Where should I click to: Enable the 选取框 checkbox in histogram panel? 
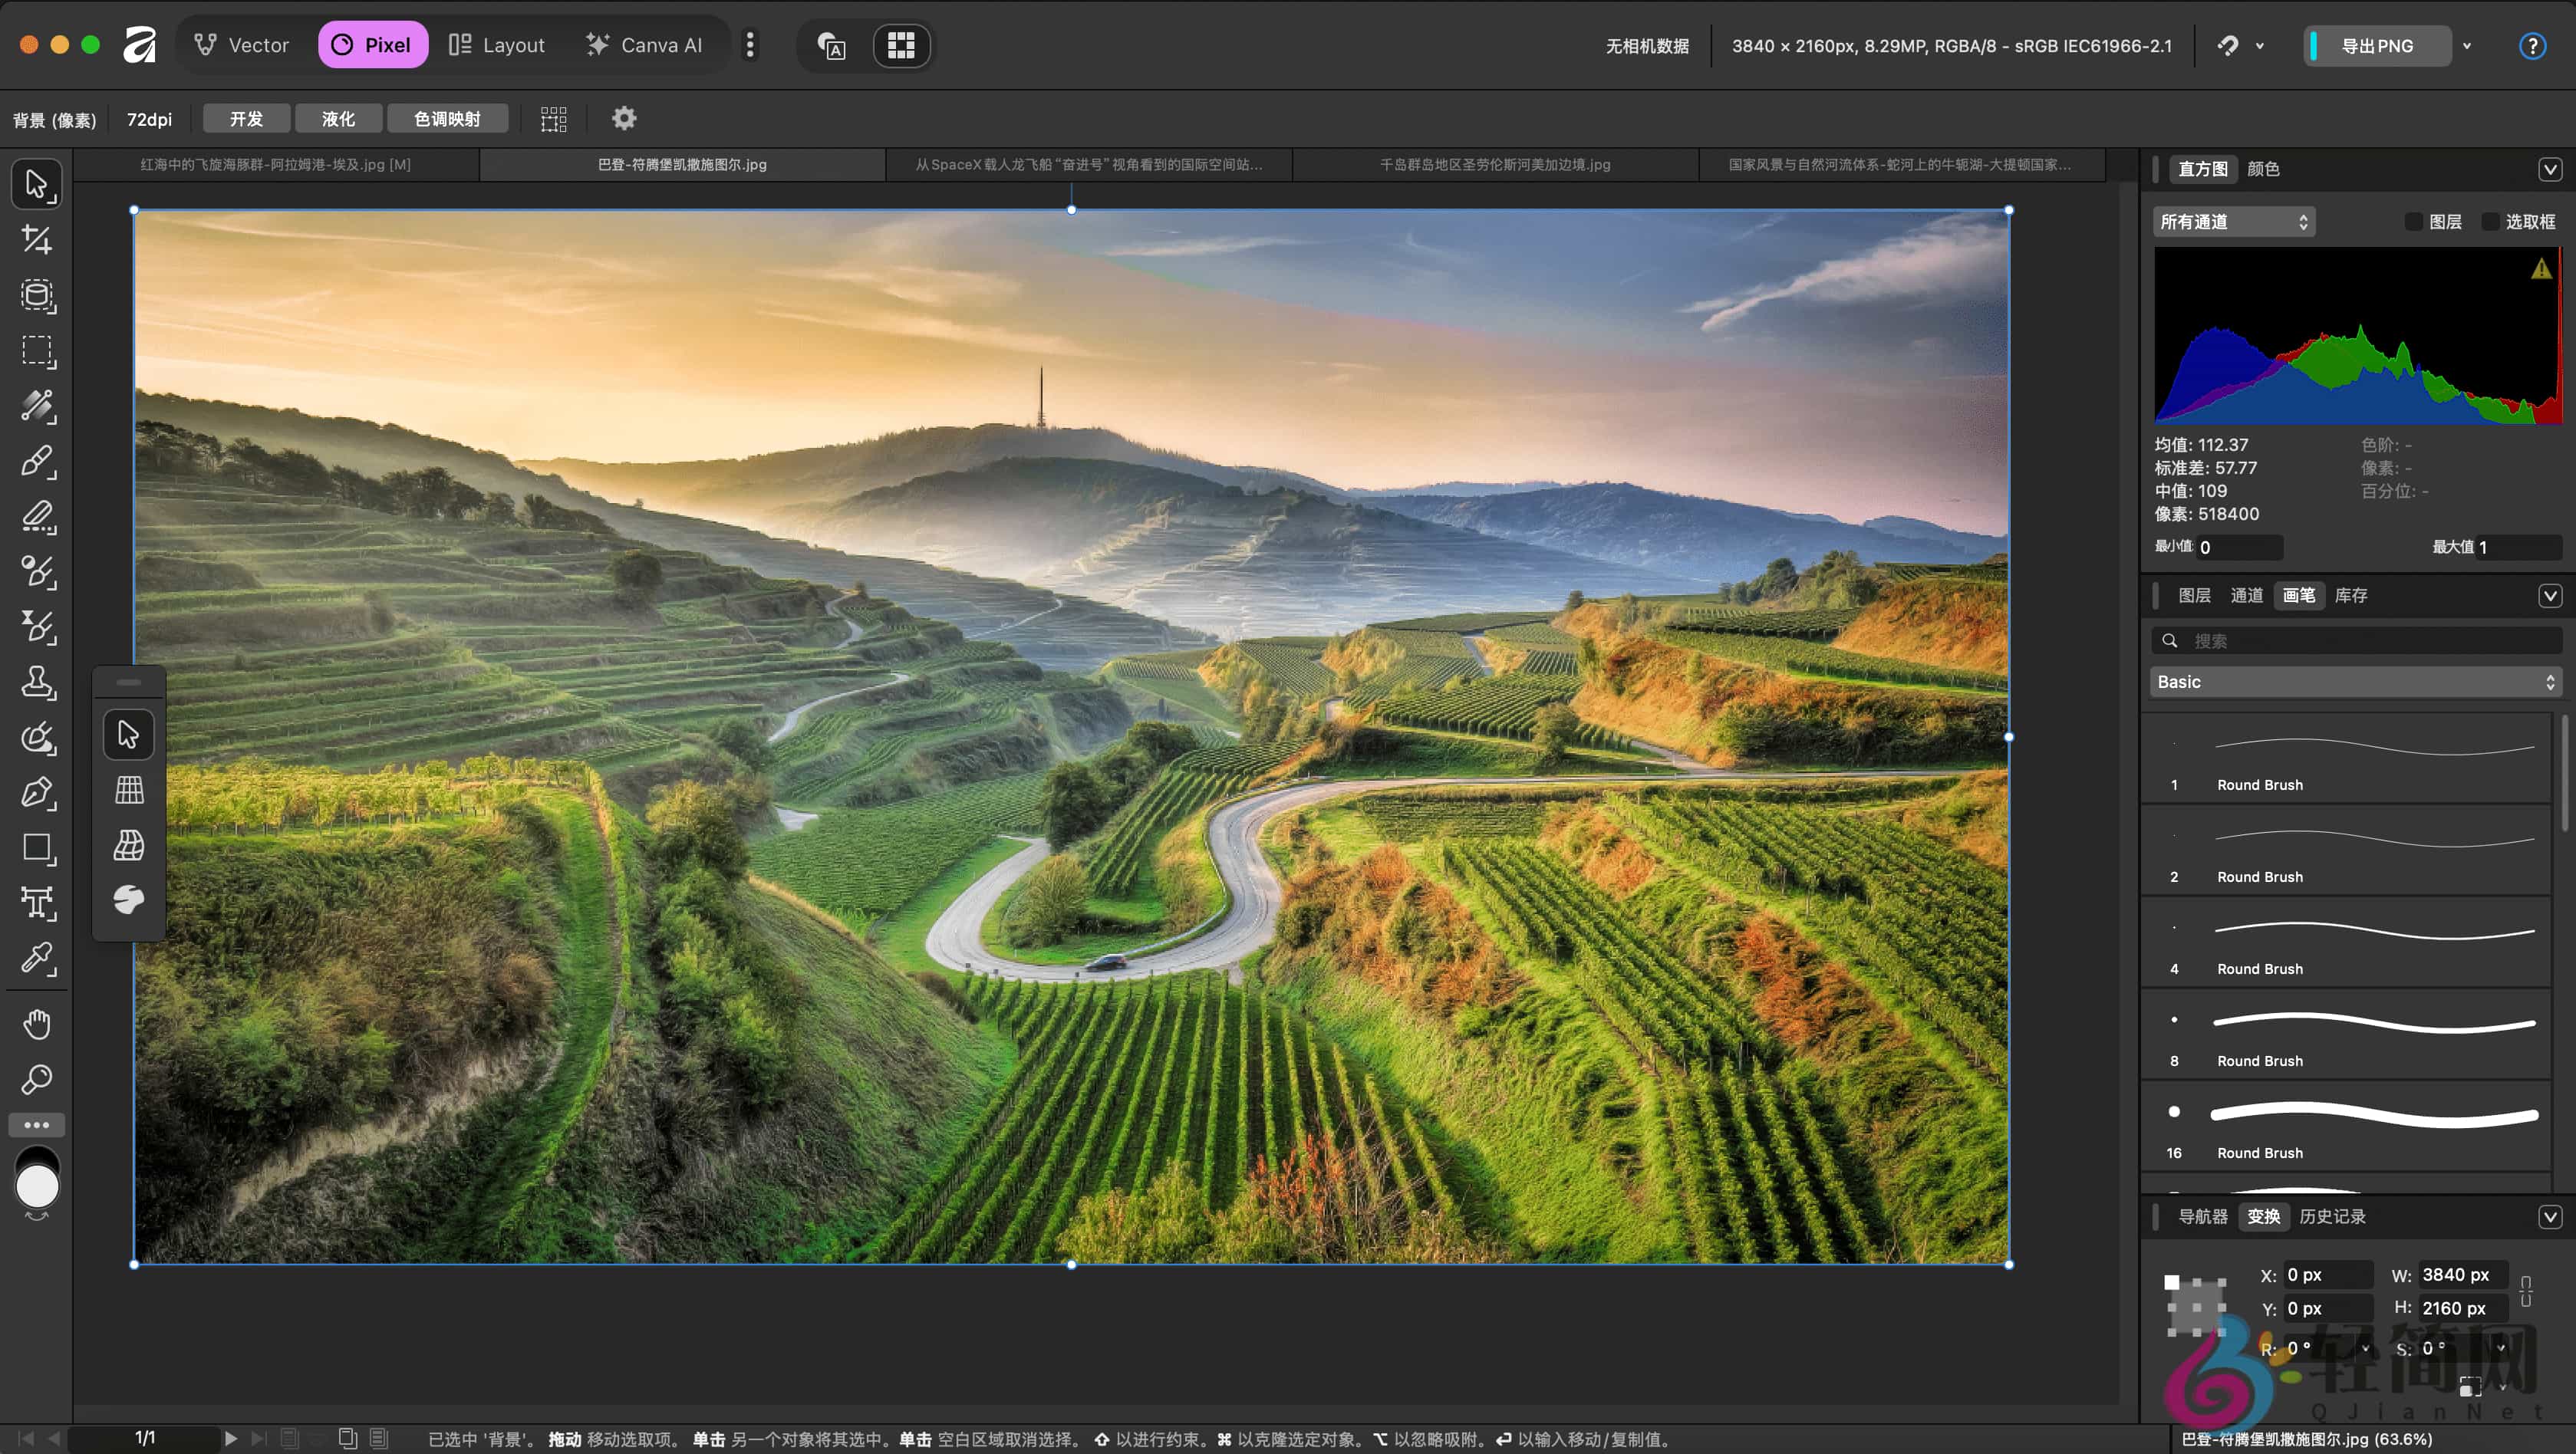[x=2490, y=222]
